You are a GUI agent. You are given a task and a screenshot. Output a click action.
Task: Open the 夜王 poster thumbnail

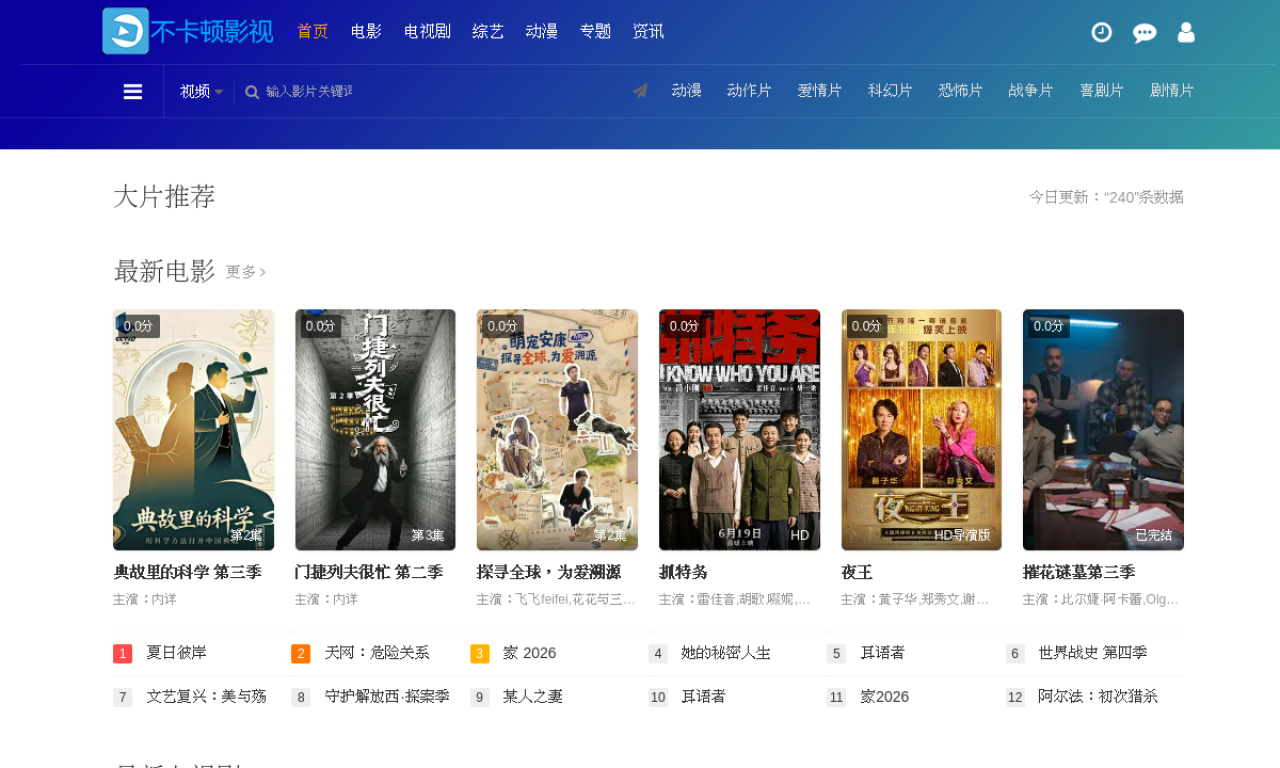click(921, 430)
